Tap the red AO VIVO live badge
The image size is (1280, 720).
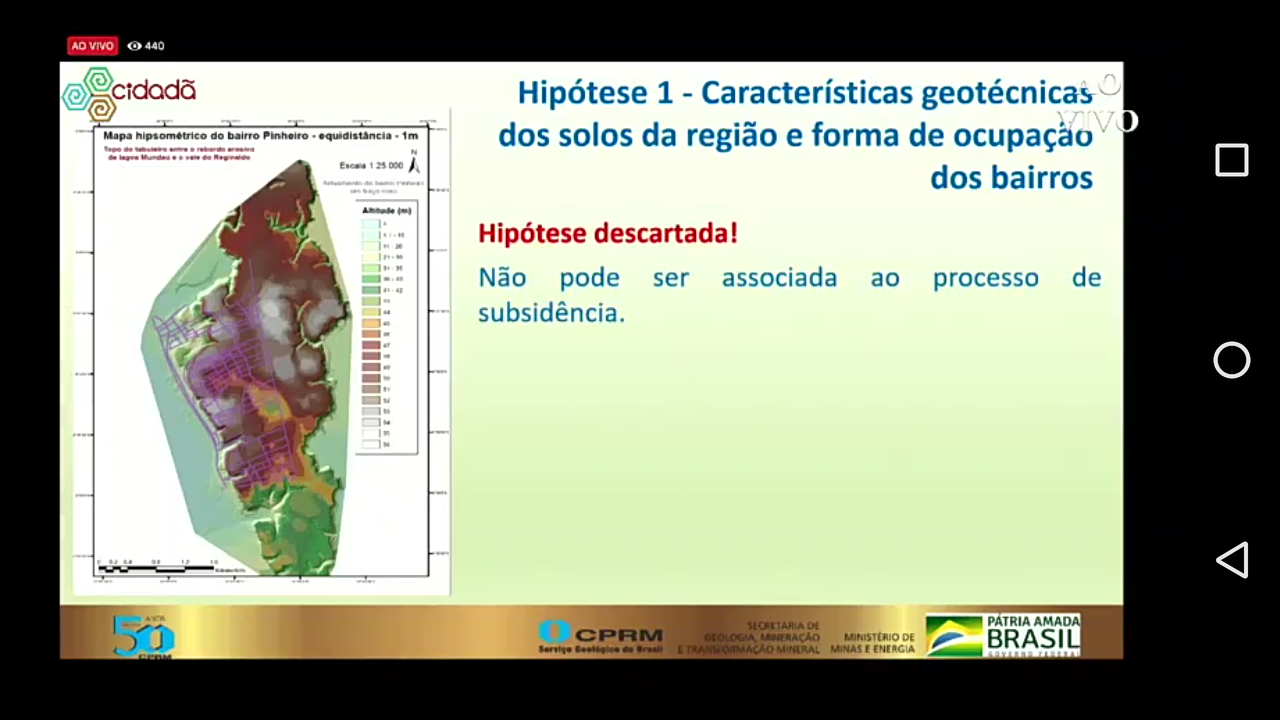tap(93, 46)
